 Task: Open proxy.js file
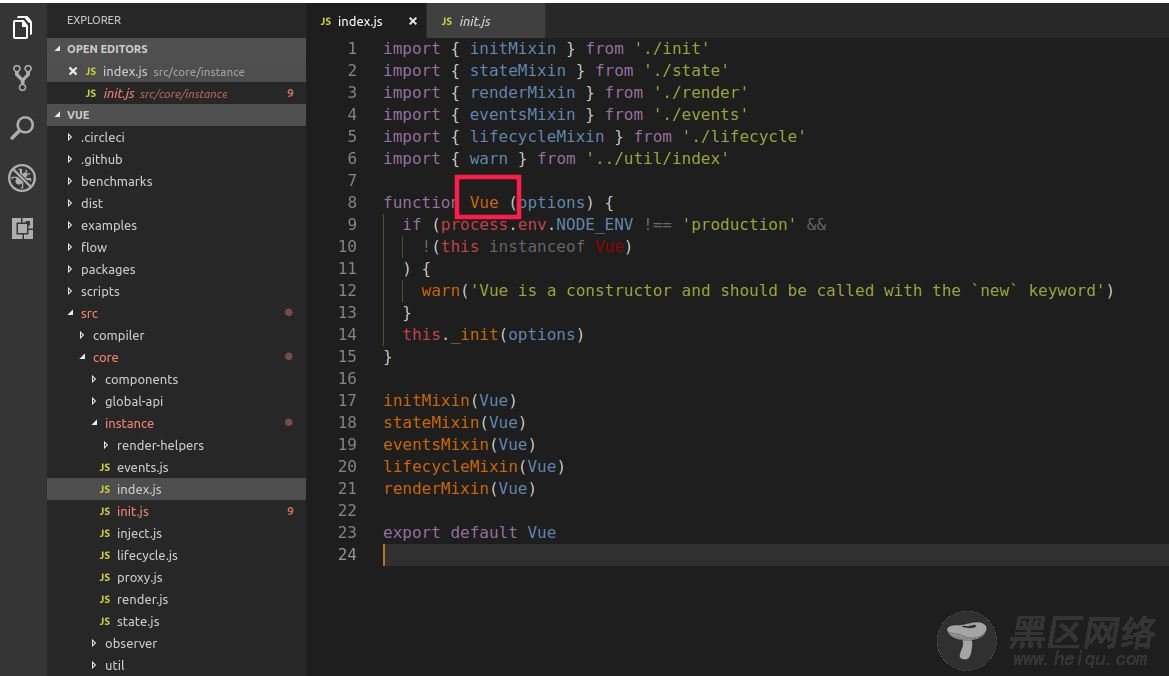pos(176,577)
